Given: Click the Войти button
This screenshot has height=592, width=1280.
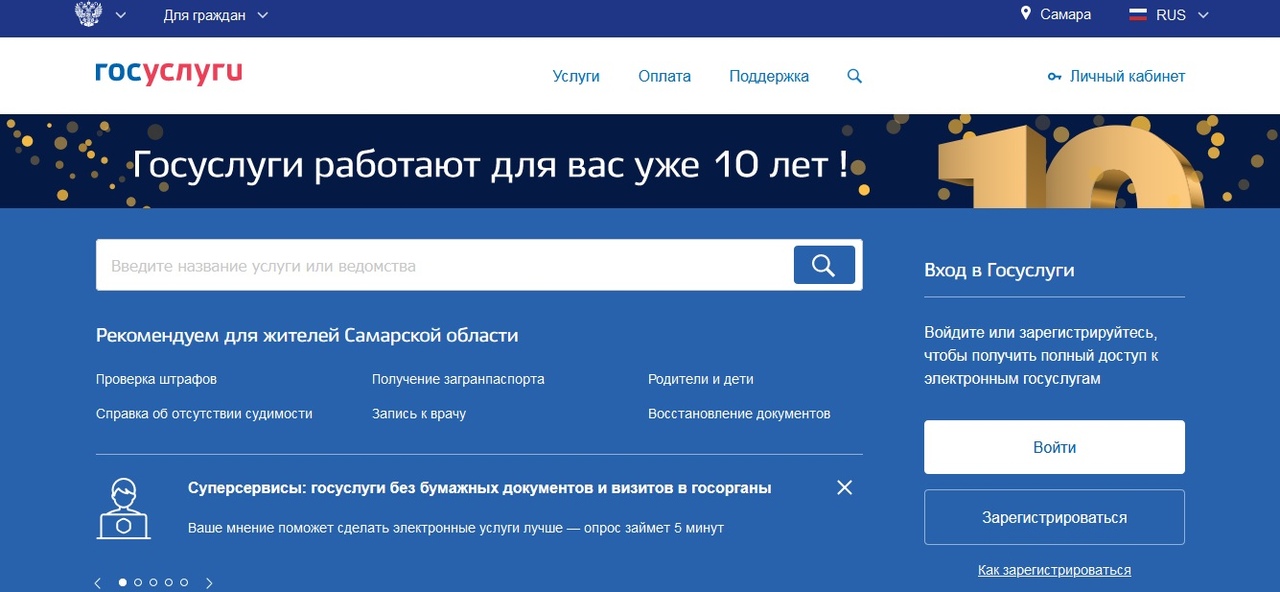Looking at the screenshot, I should (1054, 447).
